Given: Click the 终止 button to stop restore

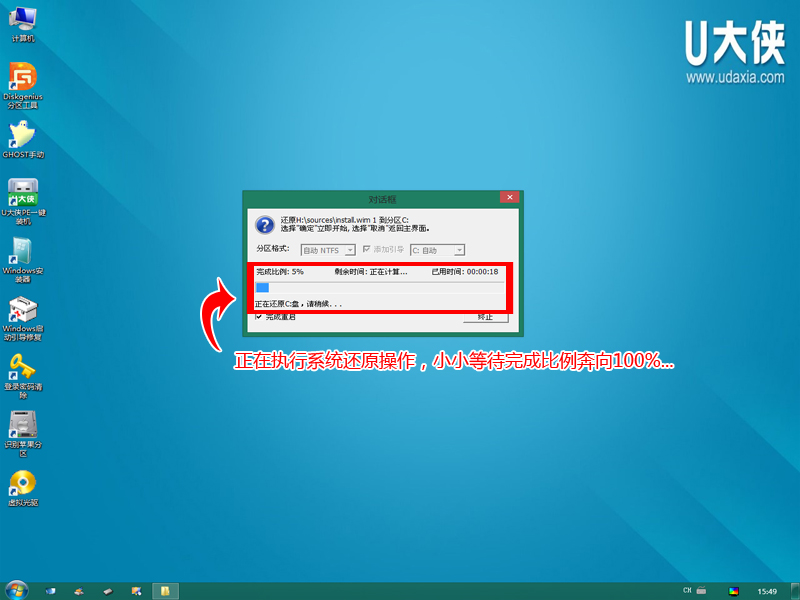Looking at the screenshot, I should [x=485, y=317].
